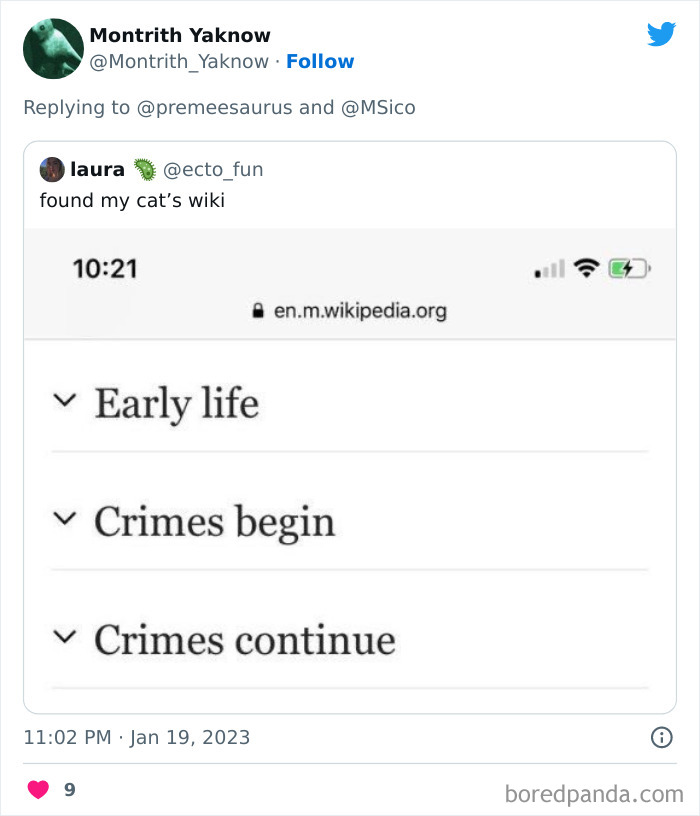Click the padlock icon in the address bar
Image resolution: width=700 pixels, height=816 pixels.
[x=261, y=310]
